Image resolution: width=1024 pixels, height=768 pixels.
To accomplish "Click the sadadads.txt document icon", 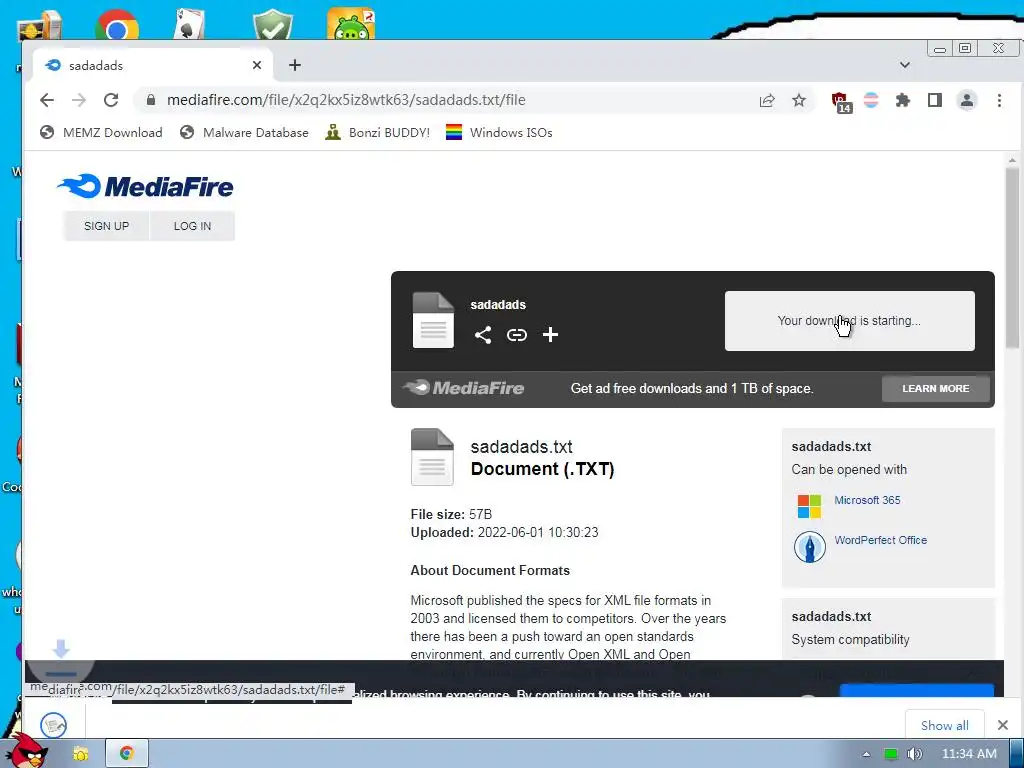I will point(432,457).
